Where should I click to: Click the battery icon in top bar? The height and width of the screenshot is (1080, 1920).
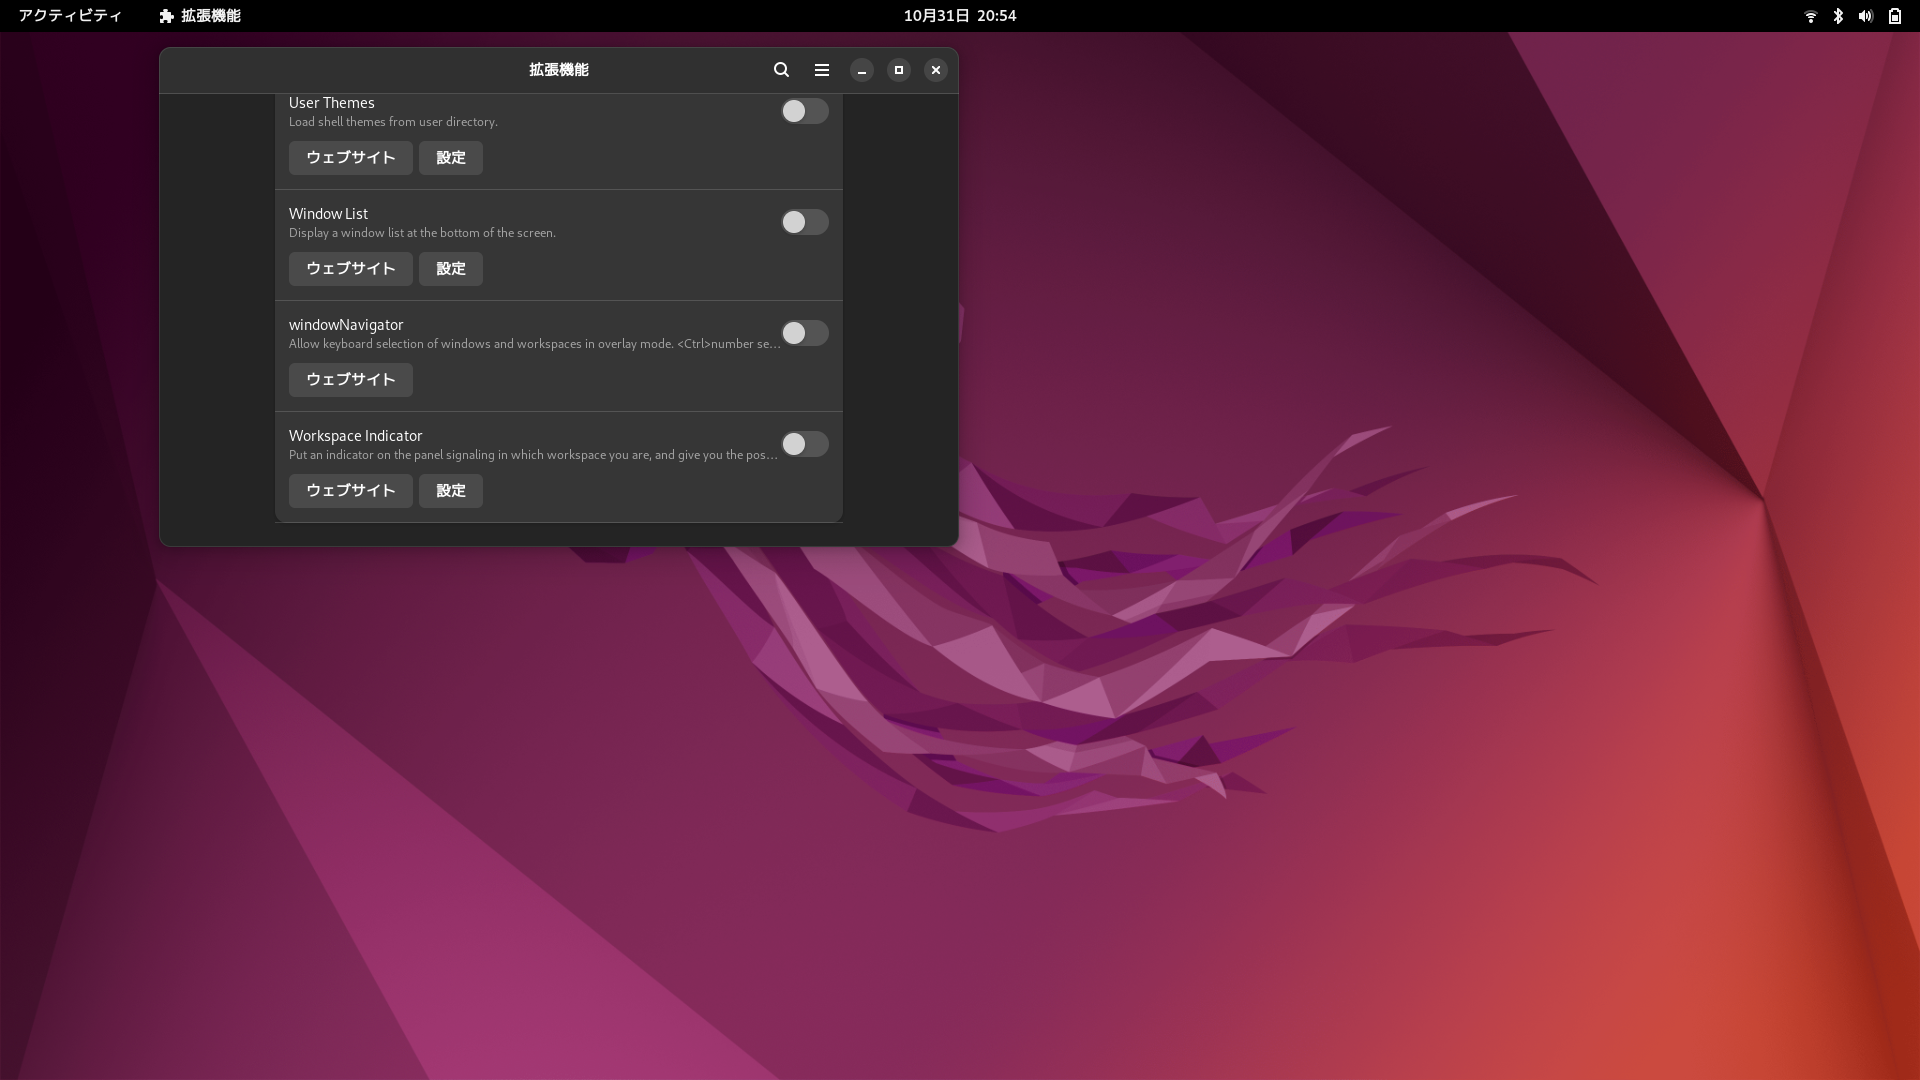point(1894,16)
